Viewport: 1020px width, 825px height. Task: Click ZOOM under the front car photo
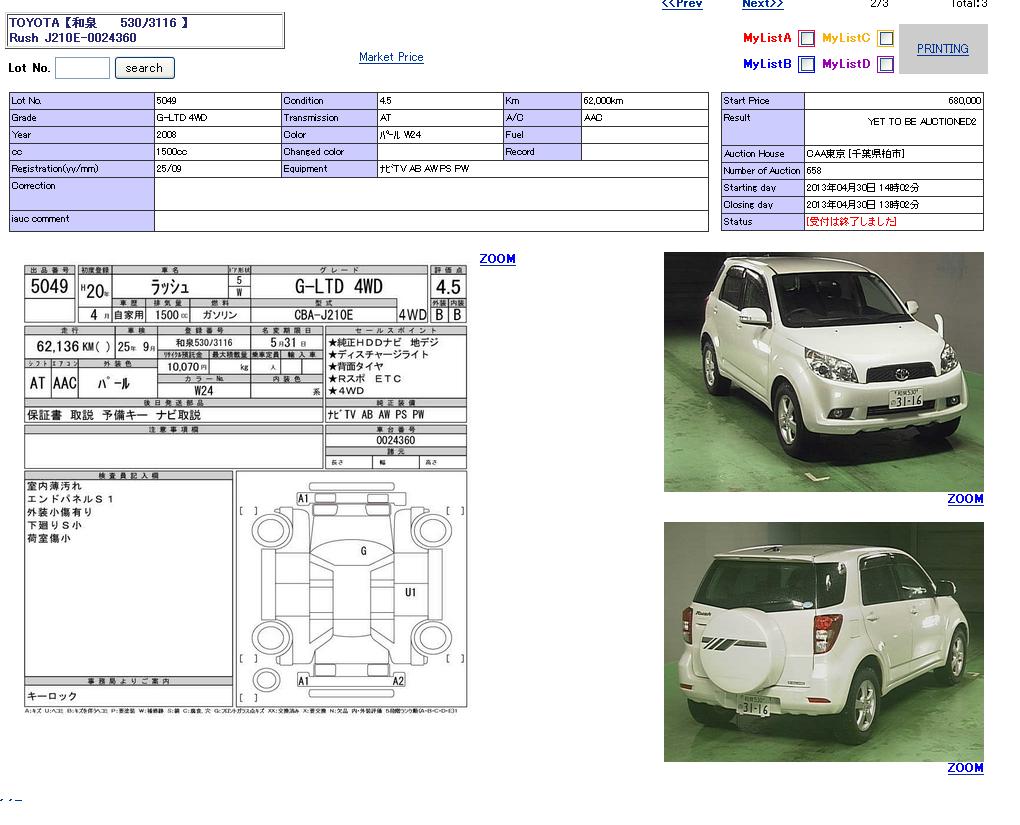965,499
